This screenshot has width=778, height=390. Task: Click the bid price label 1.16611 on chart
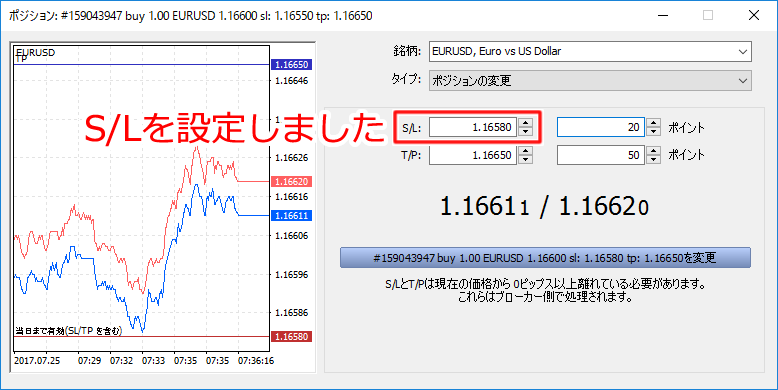coord(291,215)
